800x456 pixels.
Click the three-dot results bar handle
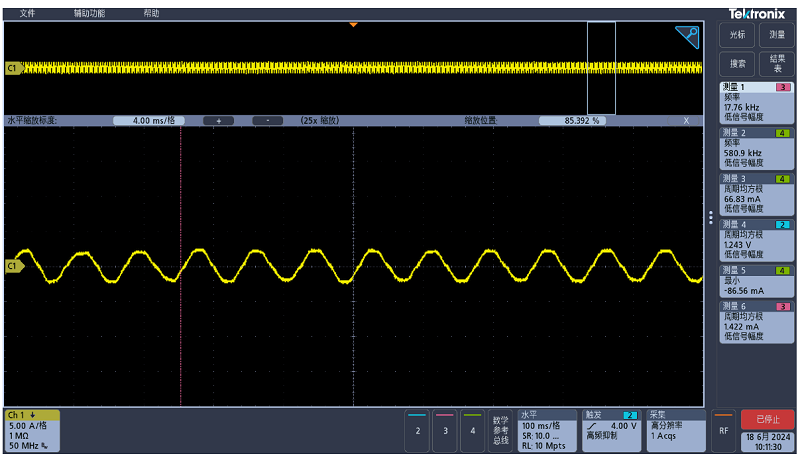pyautogui.click(x=711, y=217)
